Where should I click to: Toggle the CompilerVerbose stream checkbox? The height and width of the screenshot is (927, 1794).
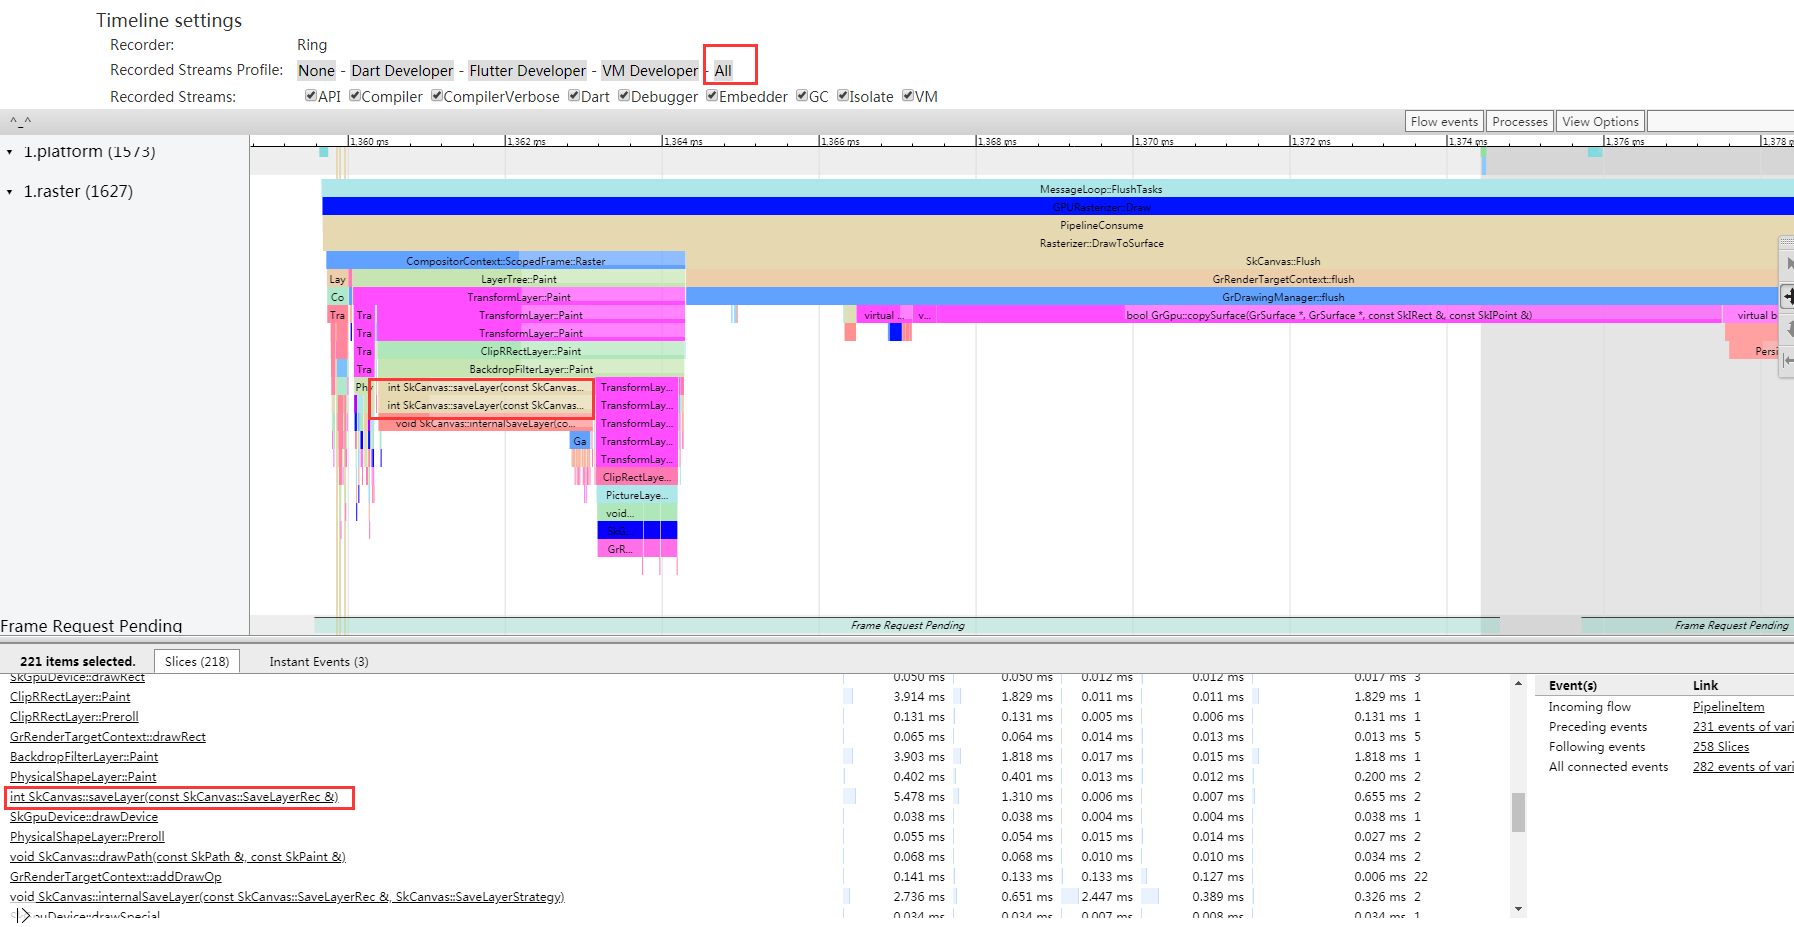click(436, 96)
